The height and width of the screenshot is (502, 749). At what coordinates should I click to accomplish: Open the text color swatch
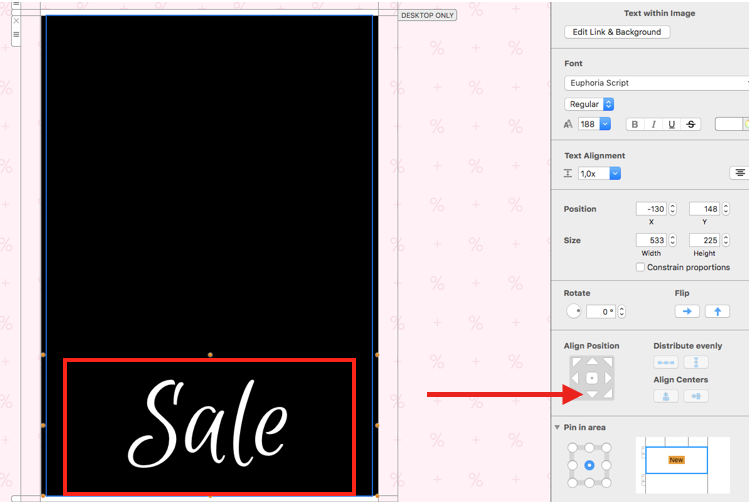pos(729,124)
